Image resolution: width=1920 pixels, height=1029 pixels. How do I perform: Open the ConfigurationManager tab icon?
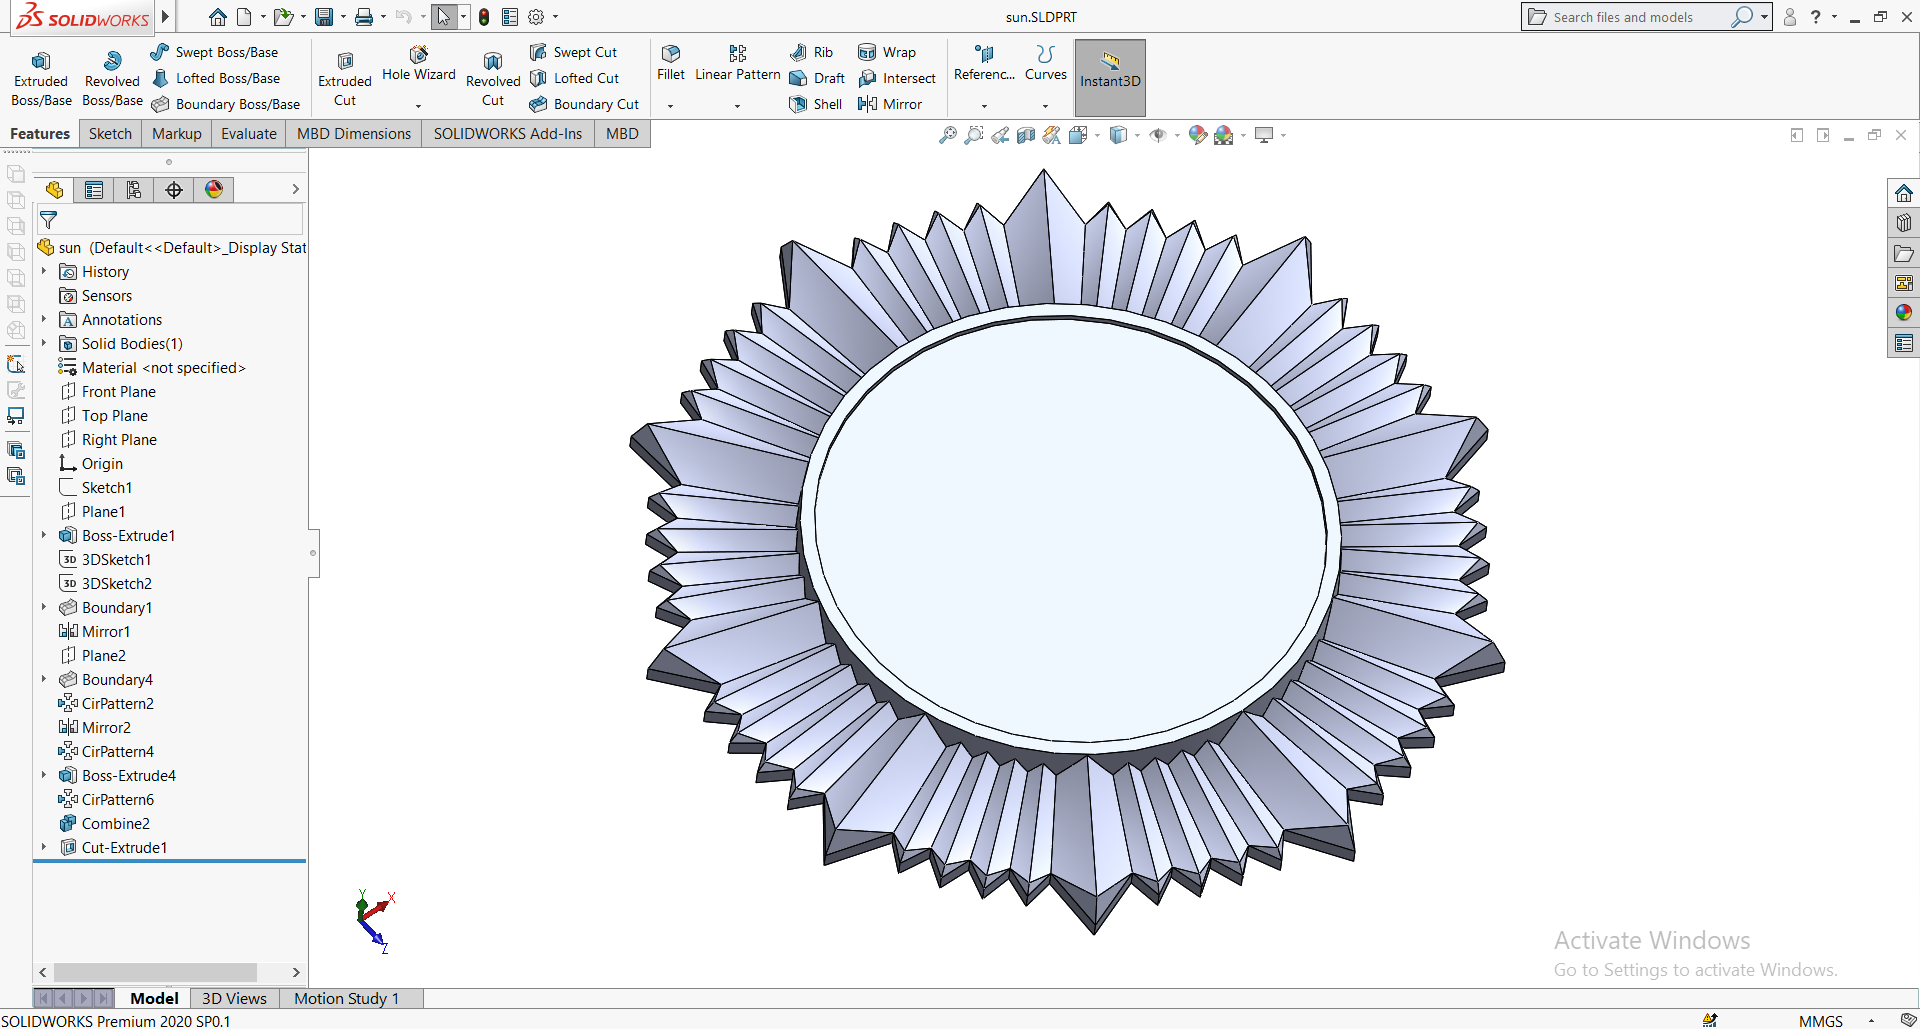(134, 190)
